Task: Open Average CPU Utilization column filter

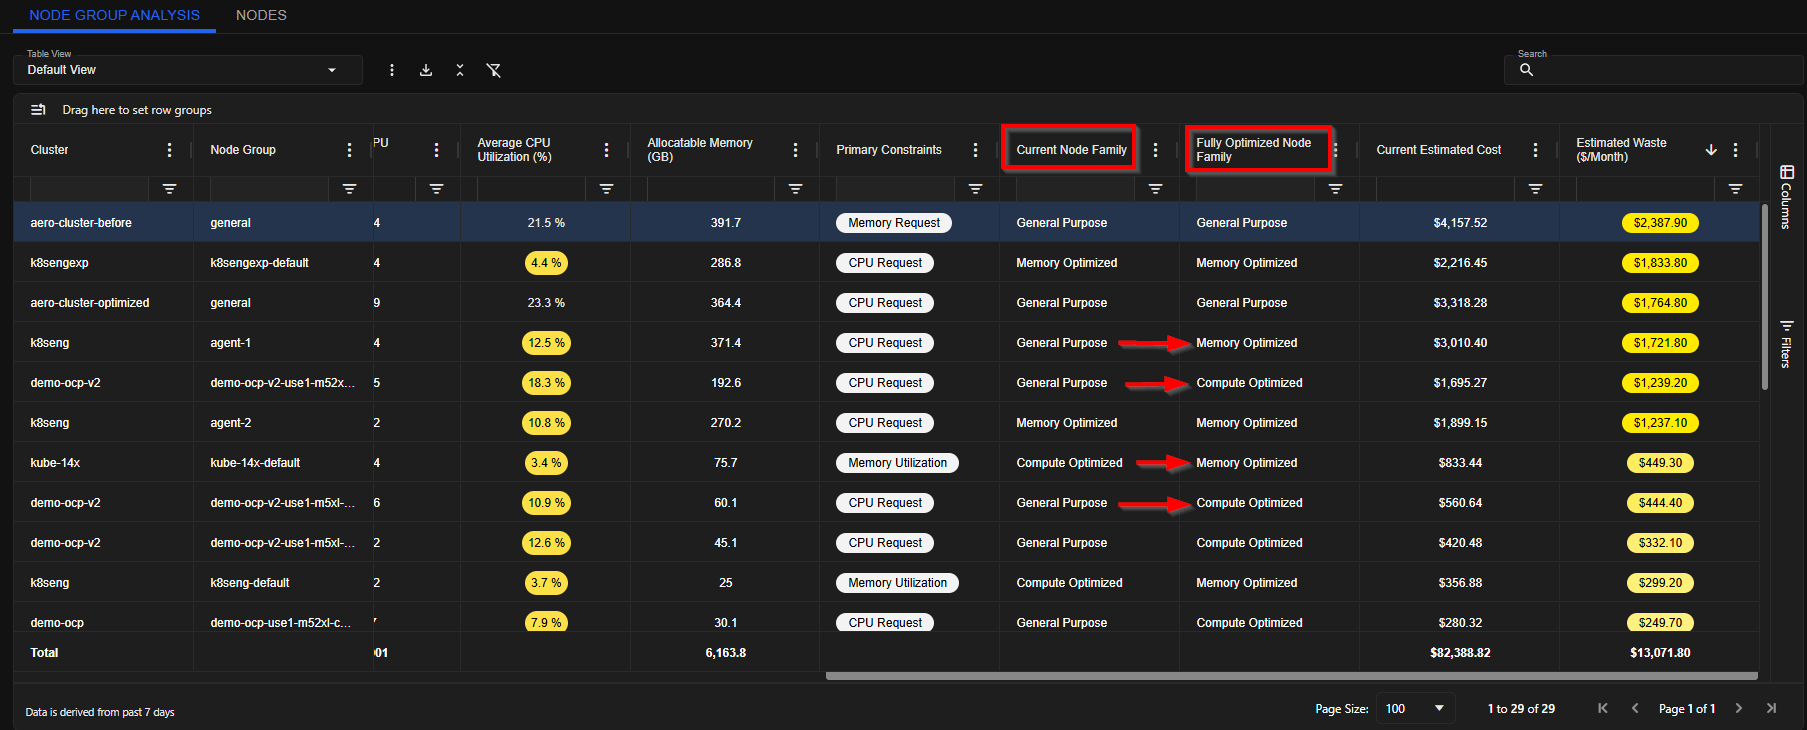Action: click(606, 189)
